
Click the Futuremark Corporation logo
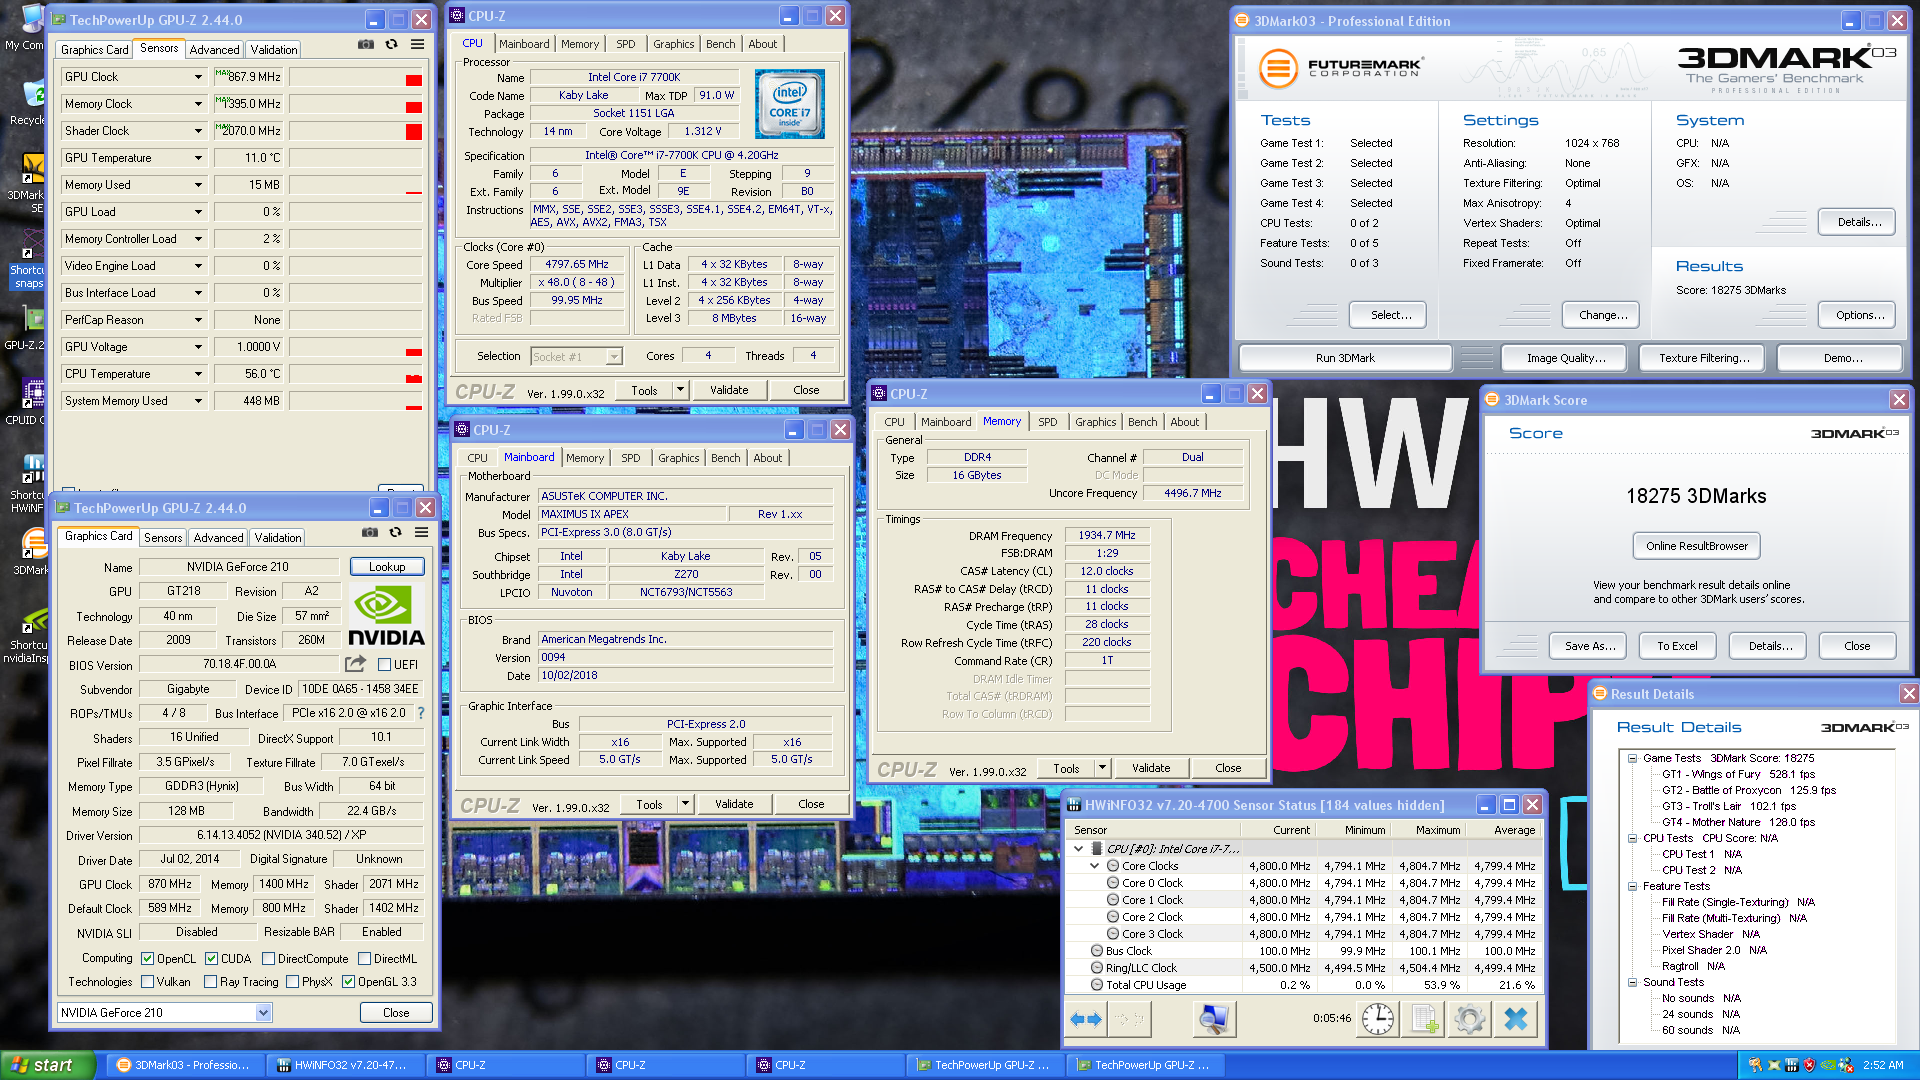coord(1340,68)
